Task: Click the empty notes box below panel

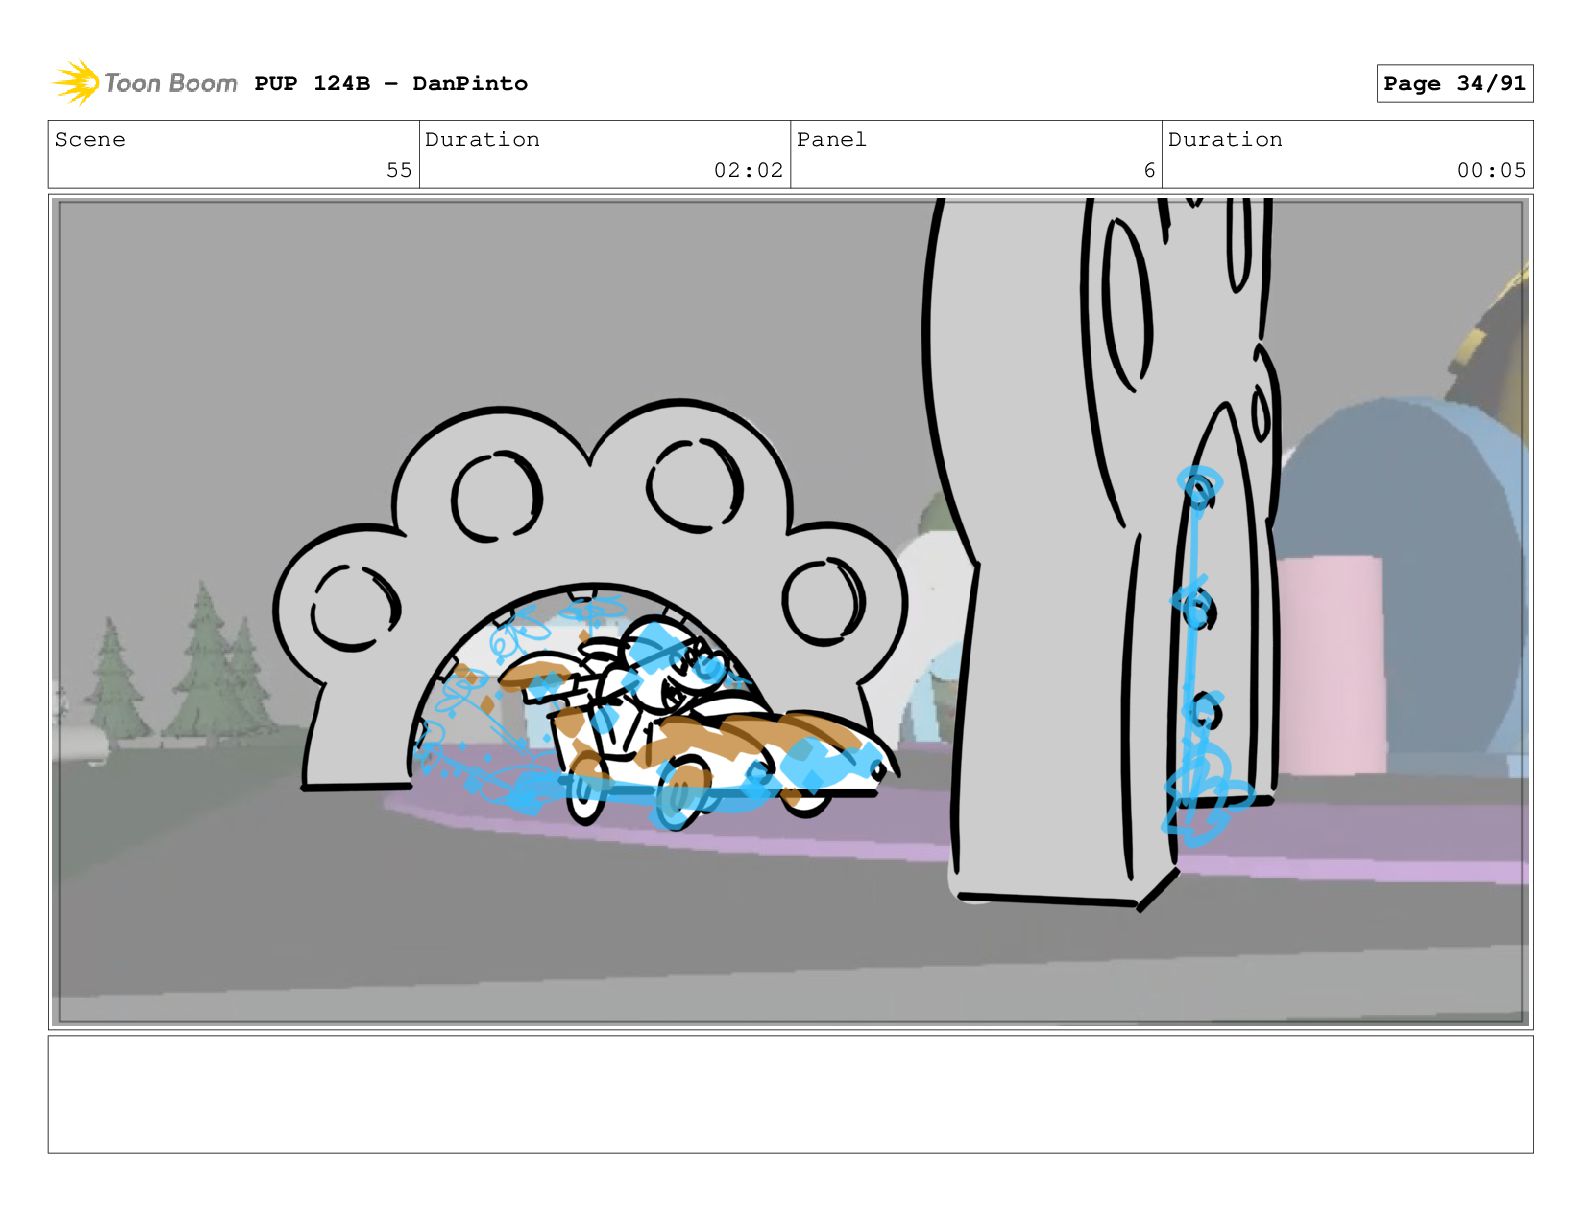Action: click(790, 1094)
